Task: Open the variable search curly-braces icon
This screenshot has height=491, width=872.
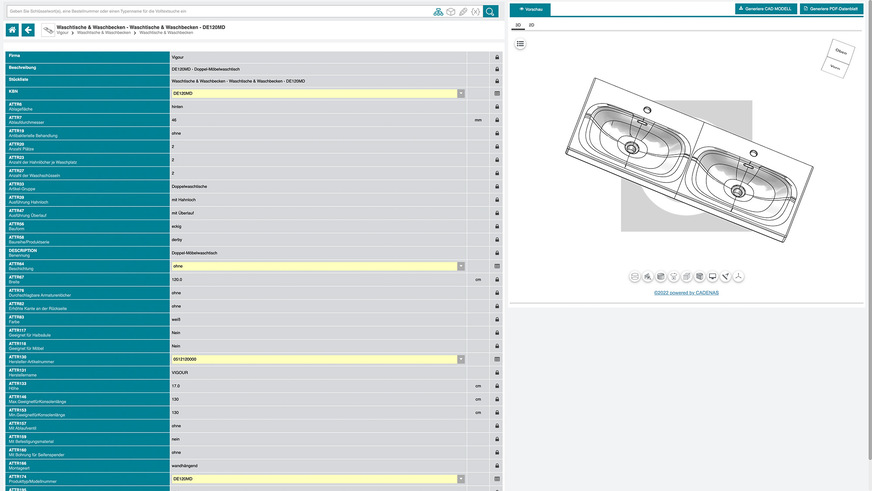Action: 474,11
